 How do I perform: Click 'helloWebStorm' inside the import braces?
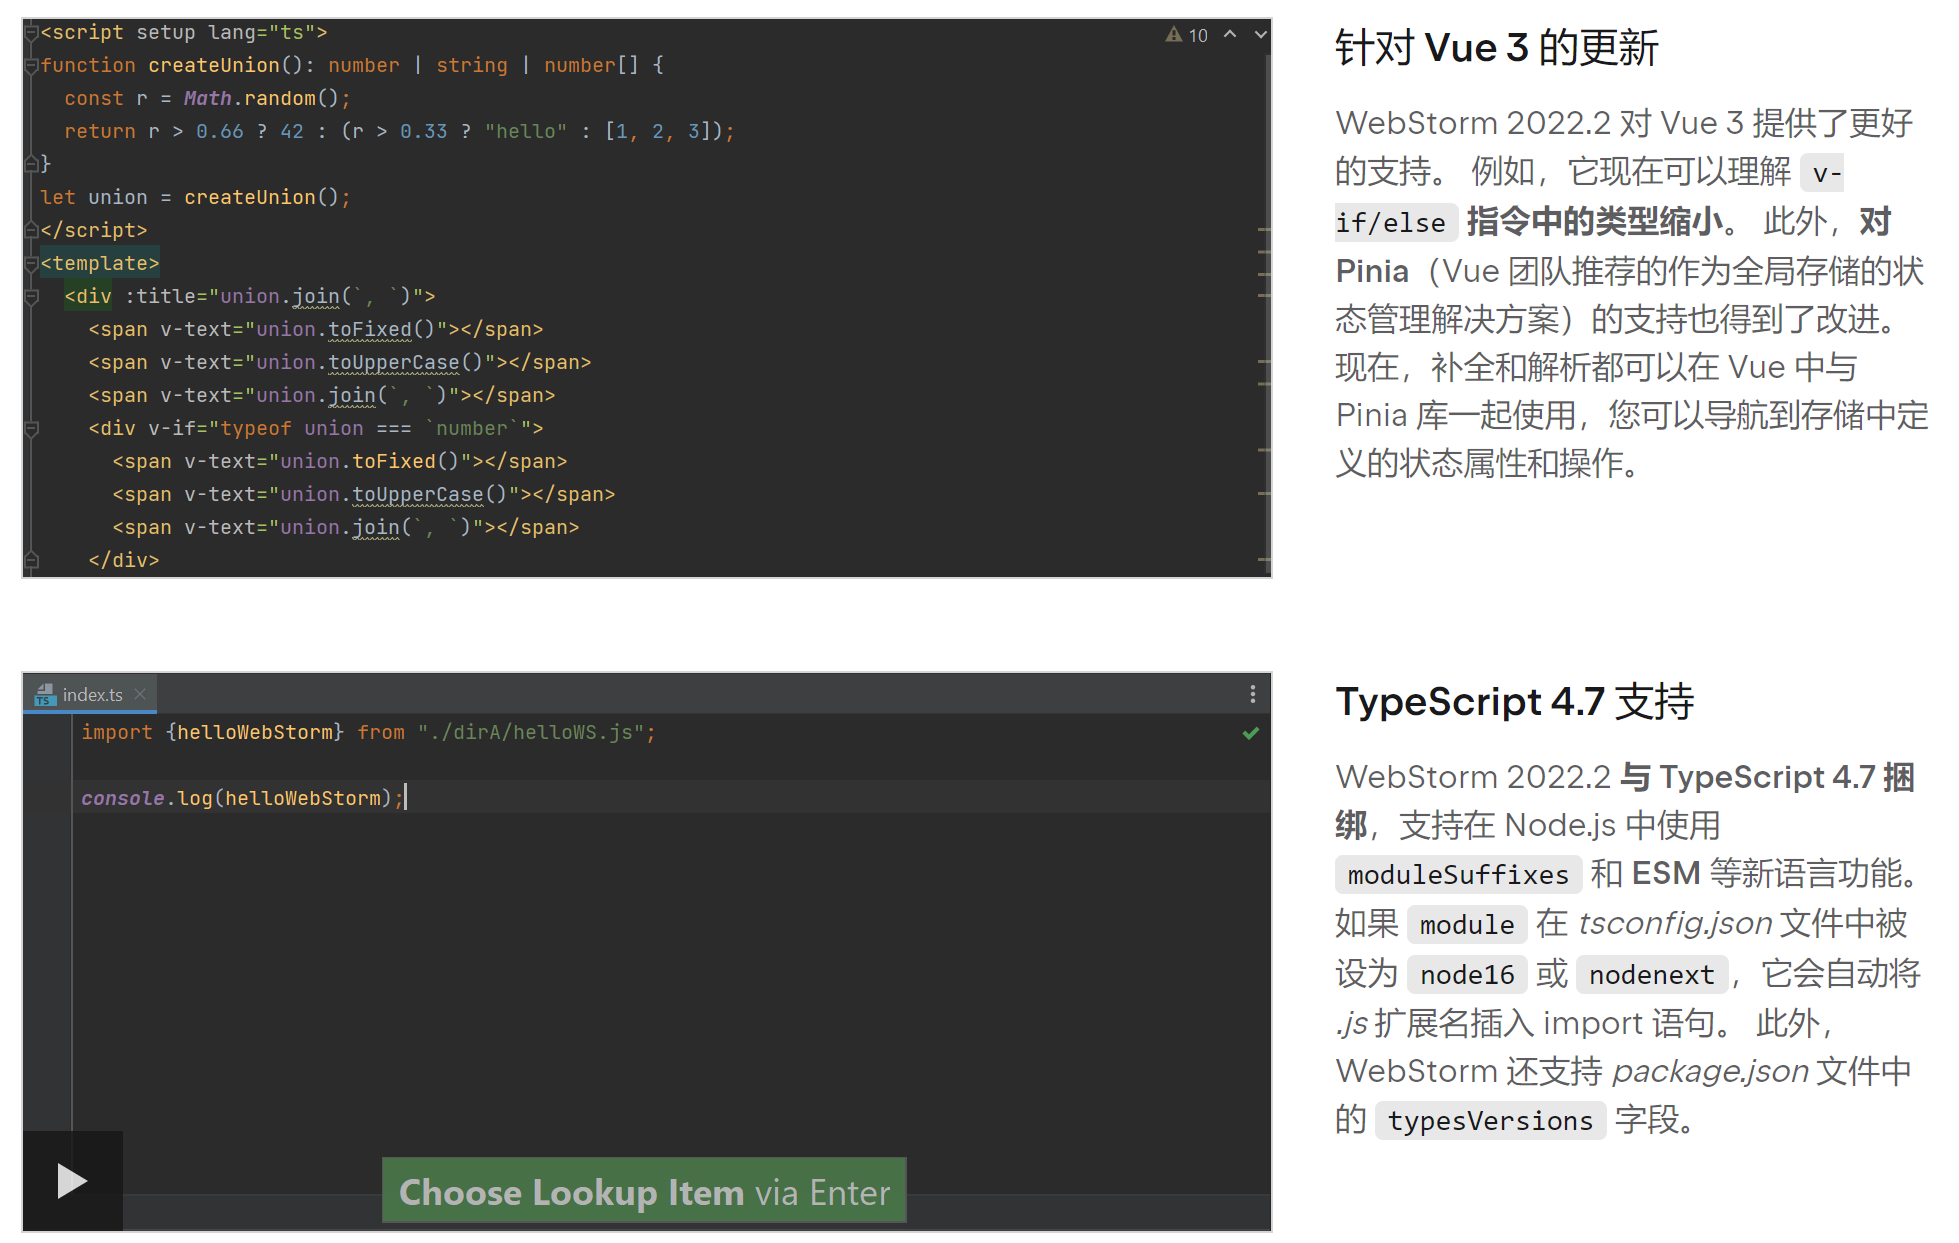point(255,732)
